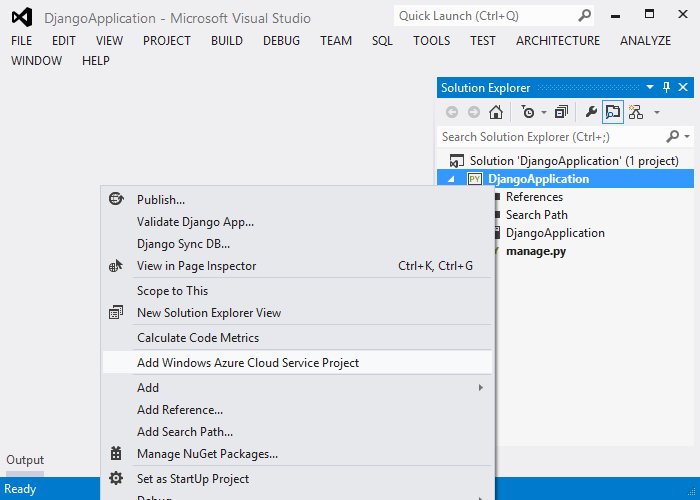Image resolution: width=700 pixels, height=500 pixels.
Task: Choose Publish... from the context menu
Action: click(297, 200)
